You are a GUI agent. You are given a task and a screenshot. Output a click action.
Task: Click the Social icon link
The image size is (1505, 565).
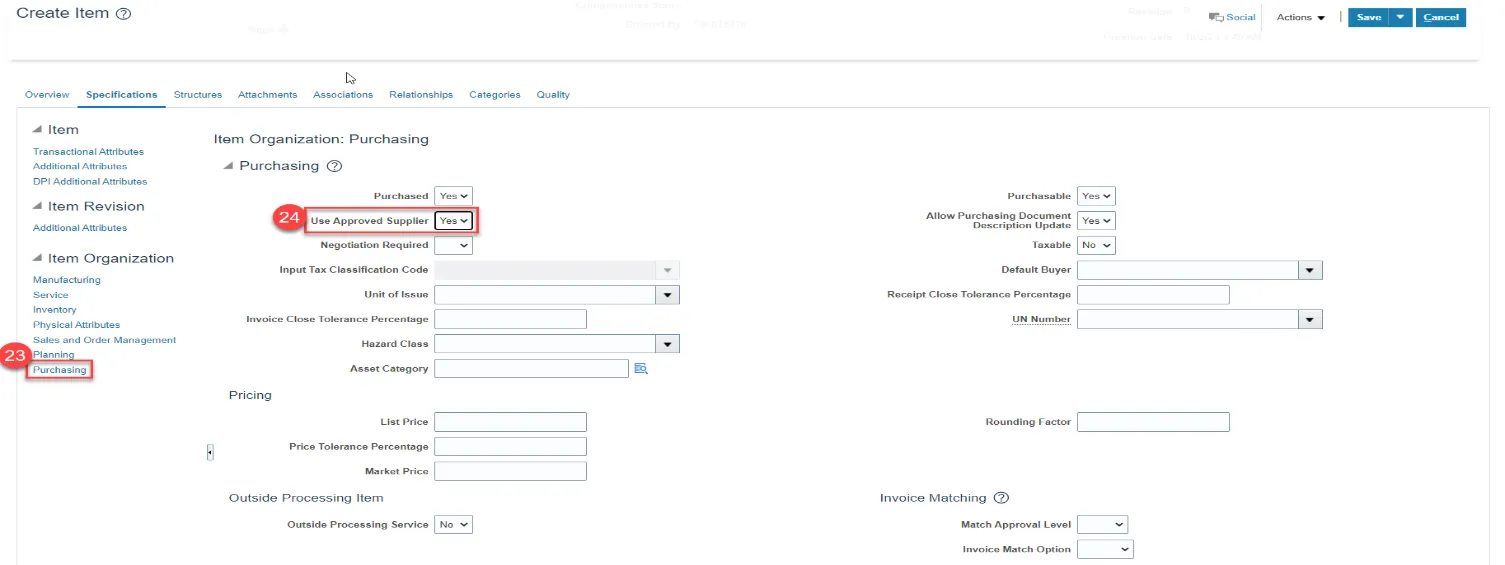1232,17
